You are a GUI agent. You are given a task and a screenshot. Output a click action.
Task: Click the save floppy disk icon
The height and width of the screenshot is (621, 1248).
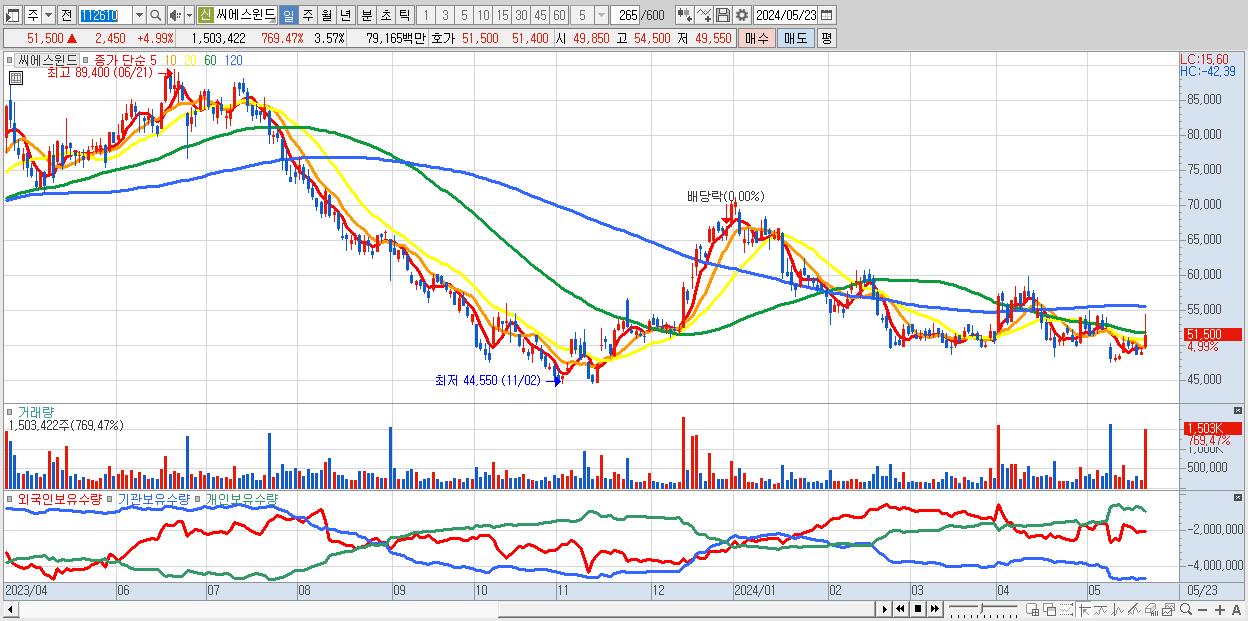pyautogui.click(x=723, y=15)
